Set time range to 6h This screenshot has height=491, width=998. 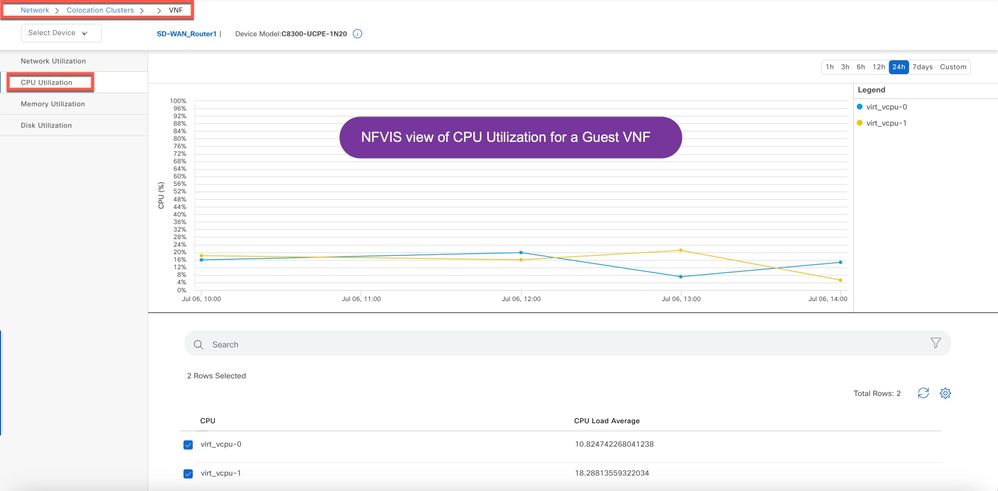(x=861, y=67)
